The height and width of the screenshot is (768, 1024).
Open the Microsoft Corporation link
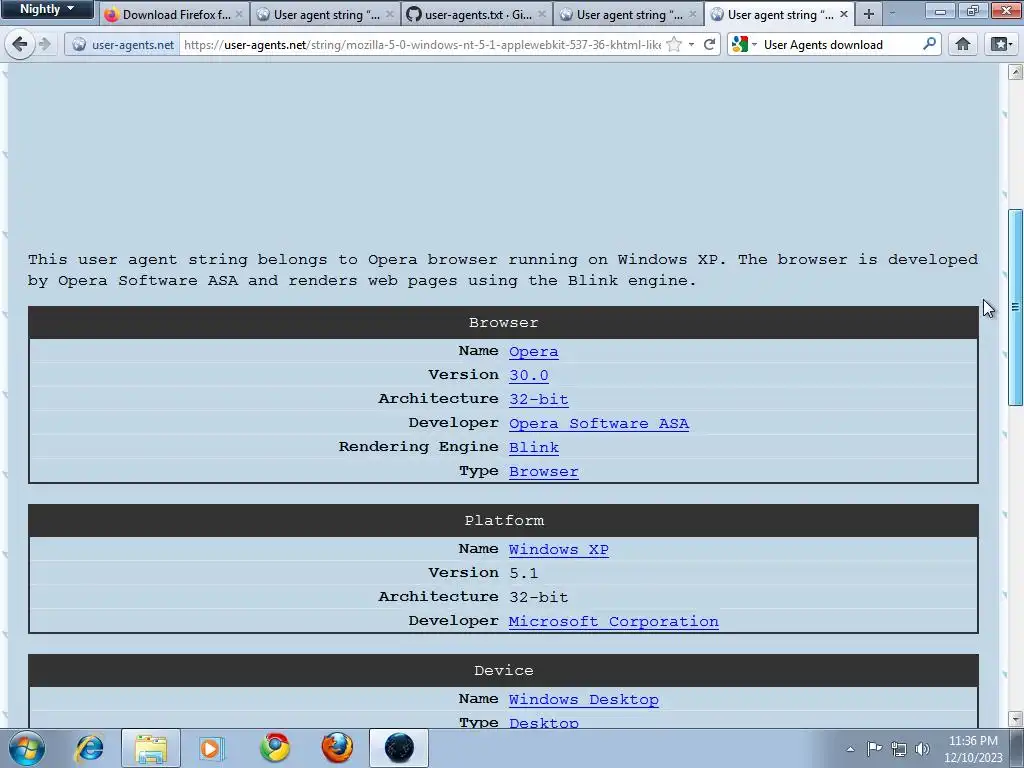(613, 621)
